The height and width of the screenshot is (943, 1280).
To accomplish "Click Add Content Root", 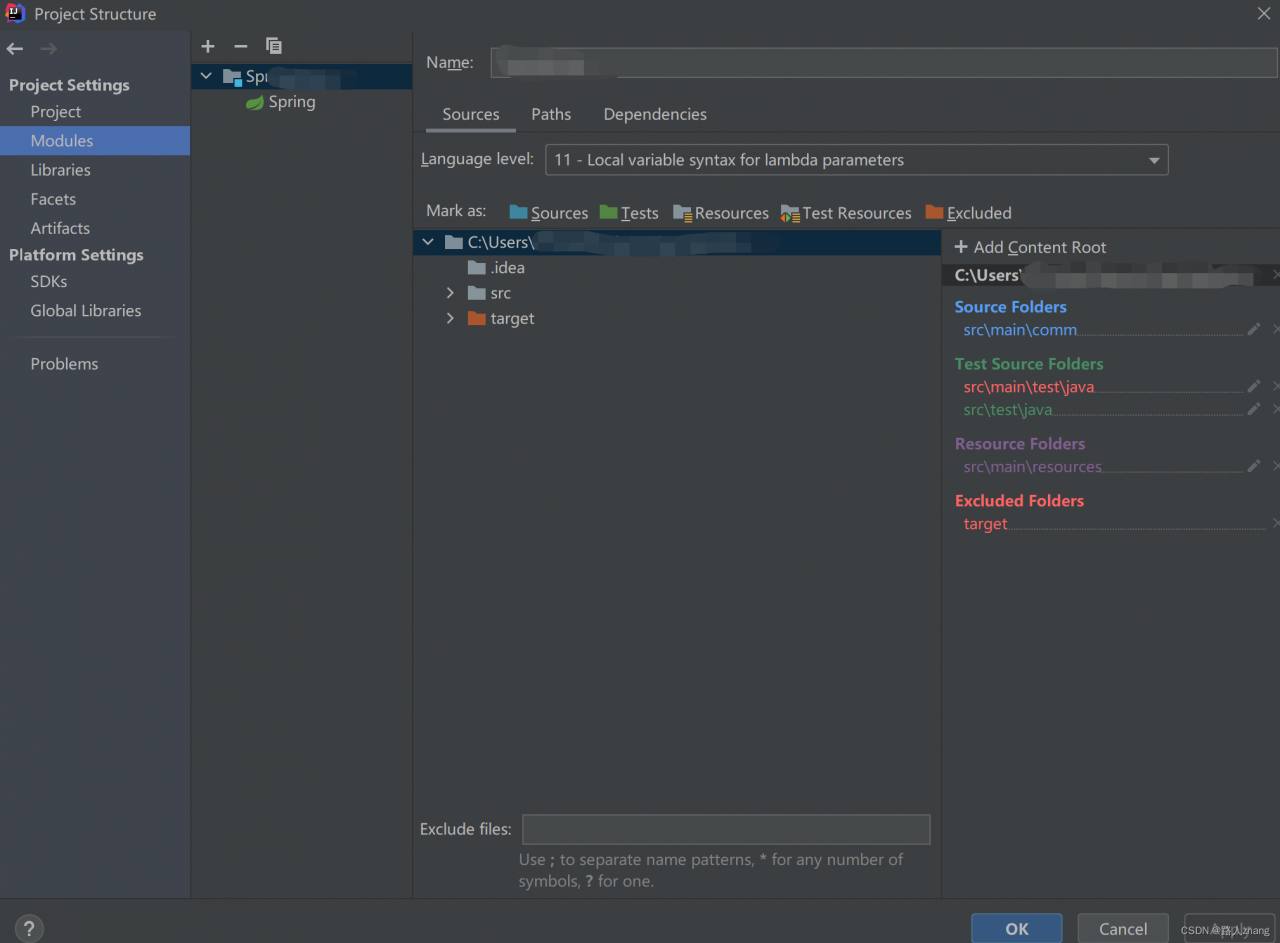I will (x=1030, y=247).
